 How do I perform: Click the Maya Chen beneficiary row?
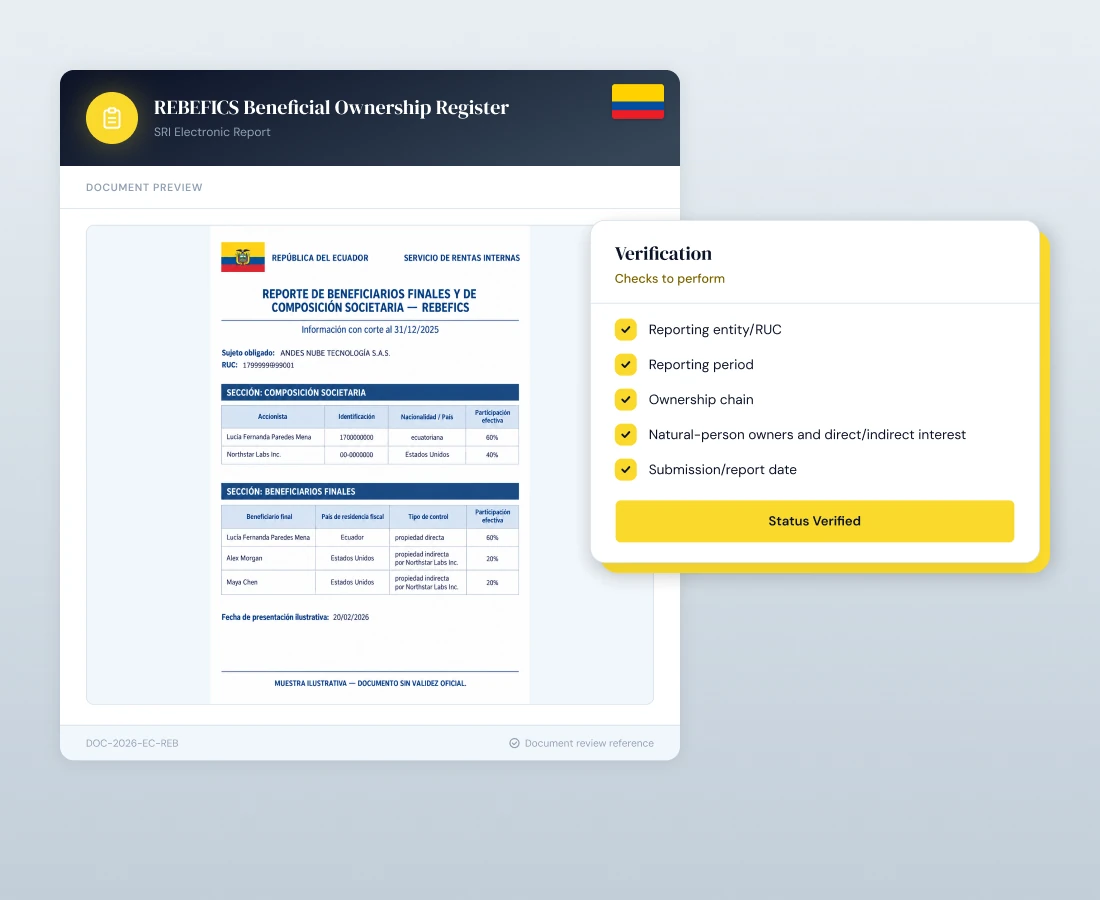click(x=370, y=582)
